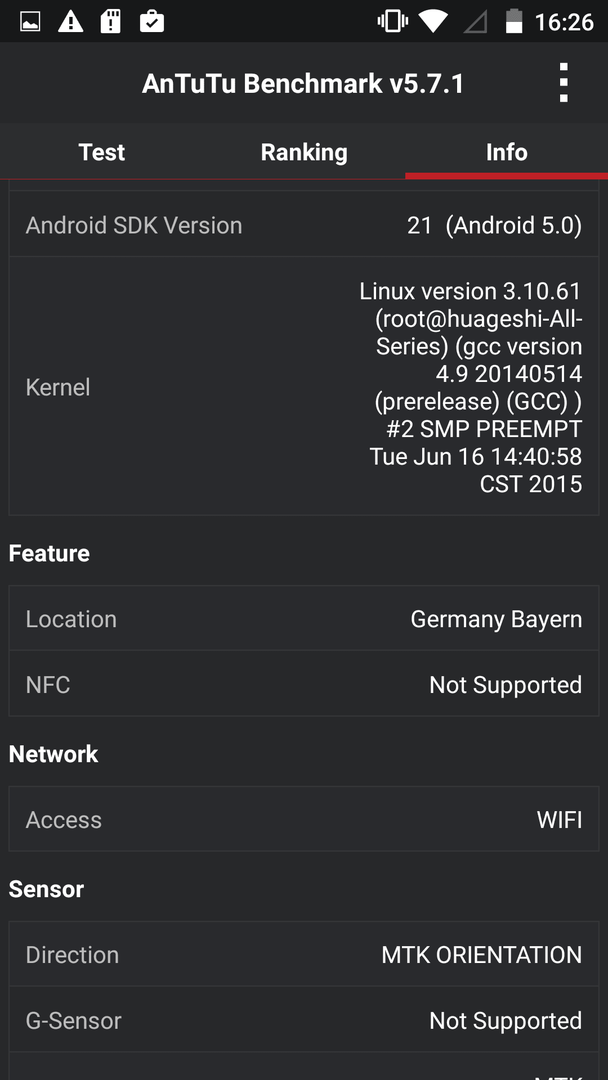The height and width of the screenshot is (1080, 608).
Task: Tap the G-Sensor Not Supported row
Action: (x=304, y=1020)
